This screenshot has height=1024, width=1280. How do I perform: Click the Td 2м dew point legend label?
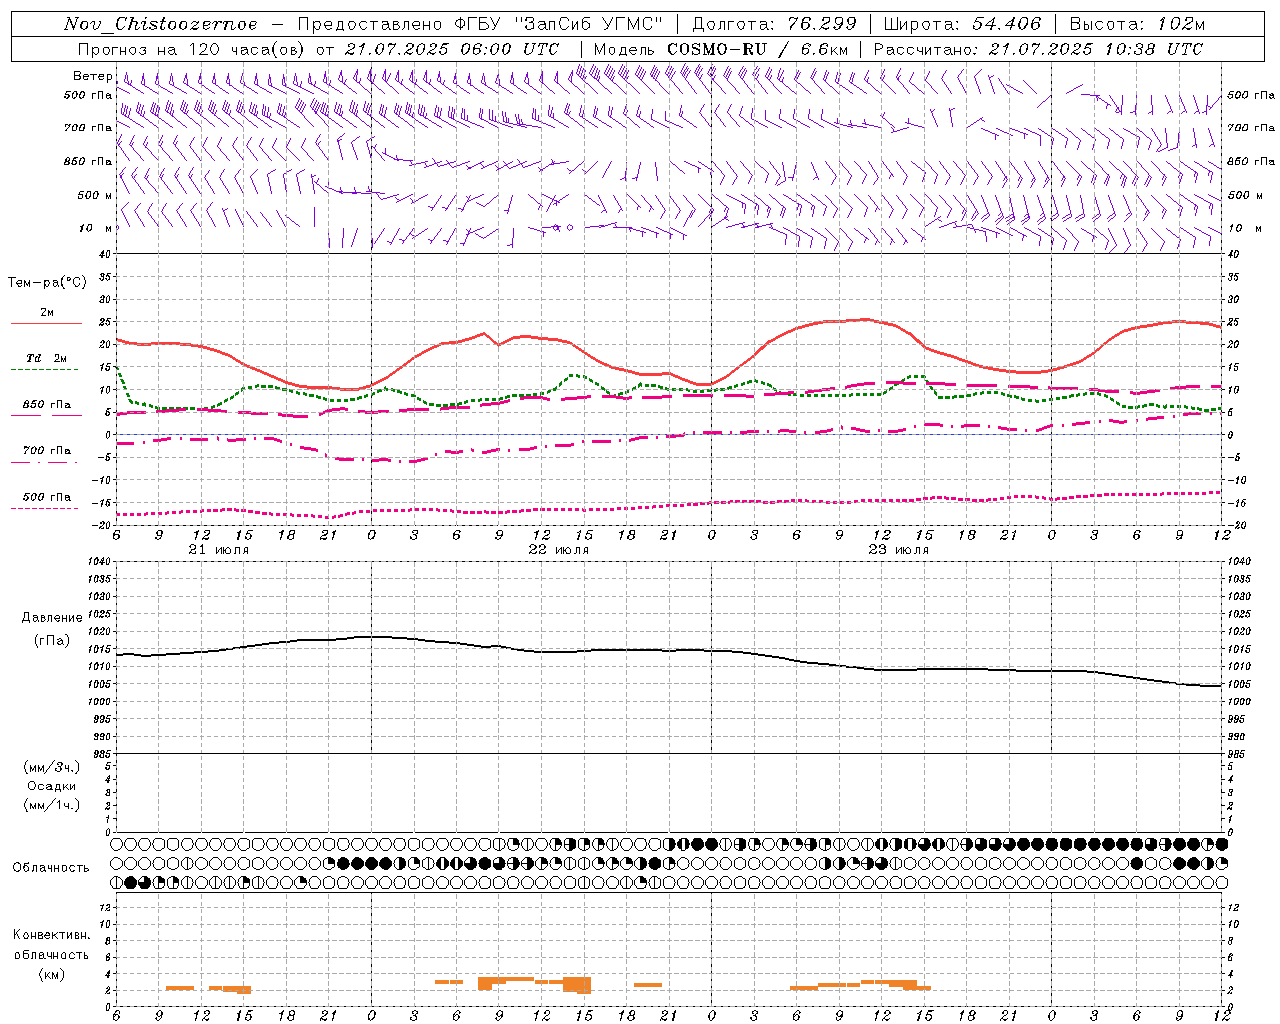[46, 358]
